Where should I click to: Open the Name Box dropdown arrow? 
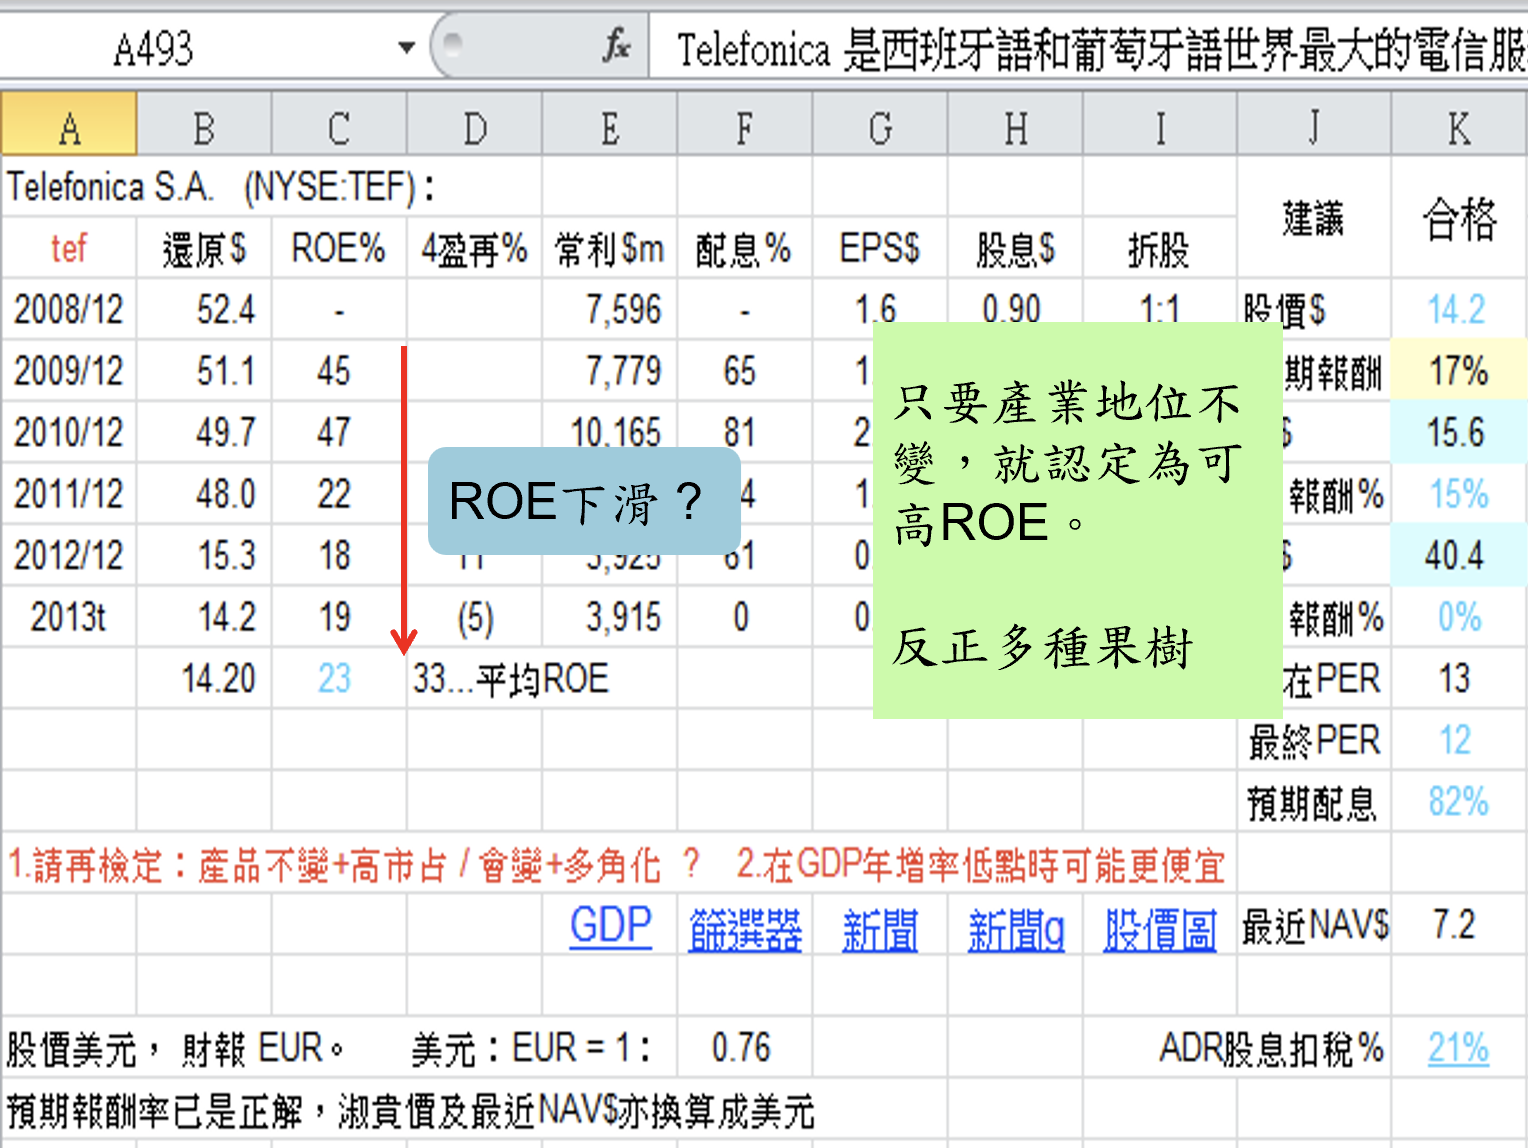click(406, 47)
